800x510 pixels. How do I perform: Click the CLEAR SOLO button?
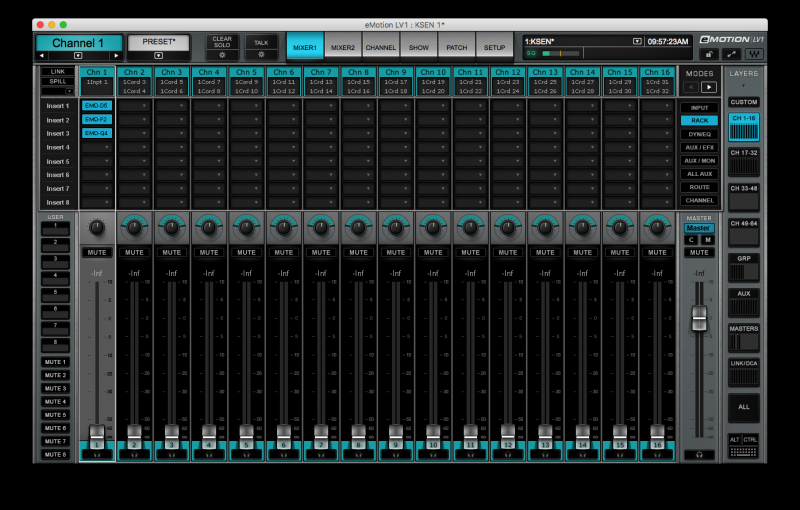point(222,42)
